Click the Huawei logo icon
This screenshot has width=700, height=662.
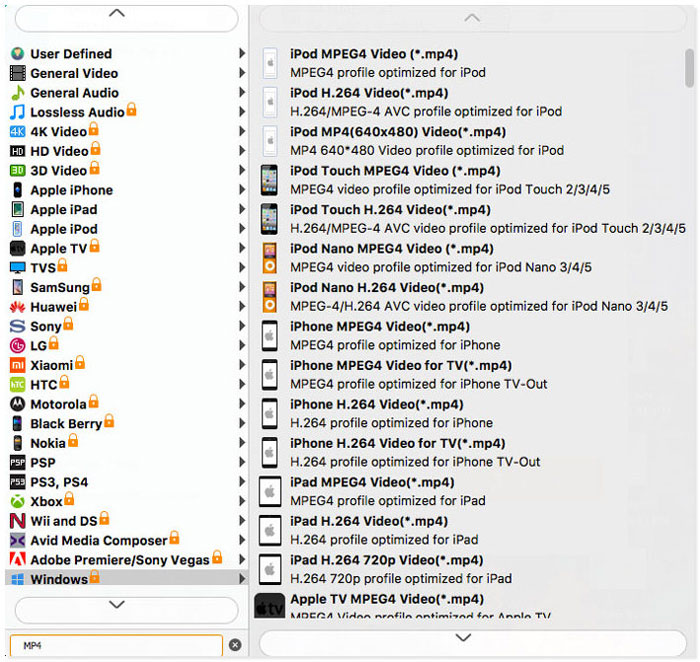(17, 307)
